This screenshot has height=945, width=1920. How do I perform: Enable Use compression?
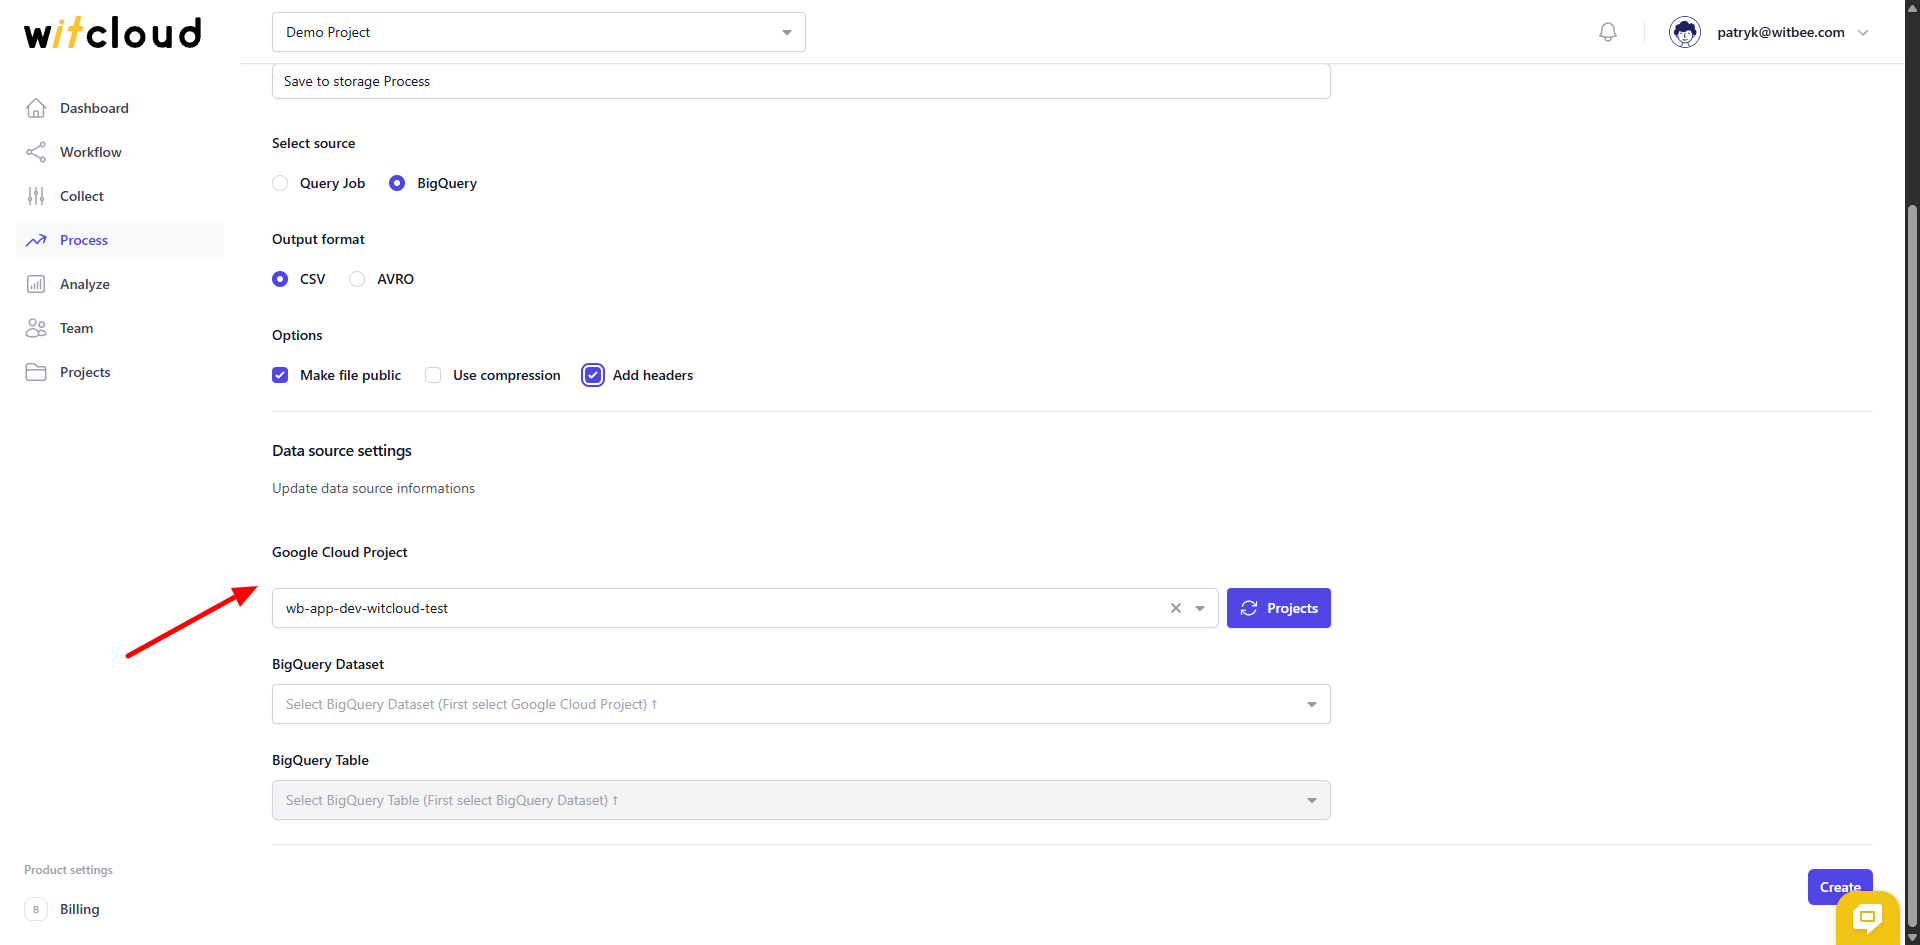(x=433, y=375)
